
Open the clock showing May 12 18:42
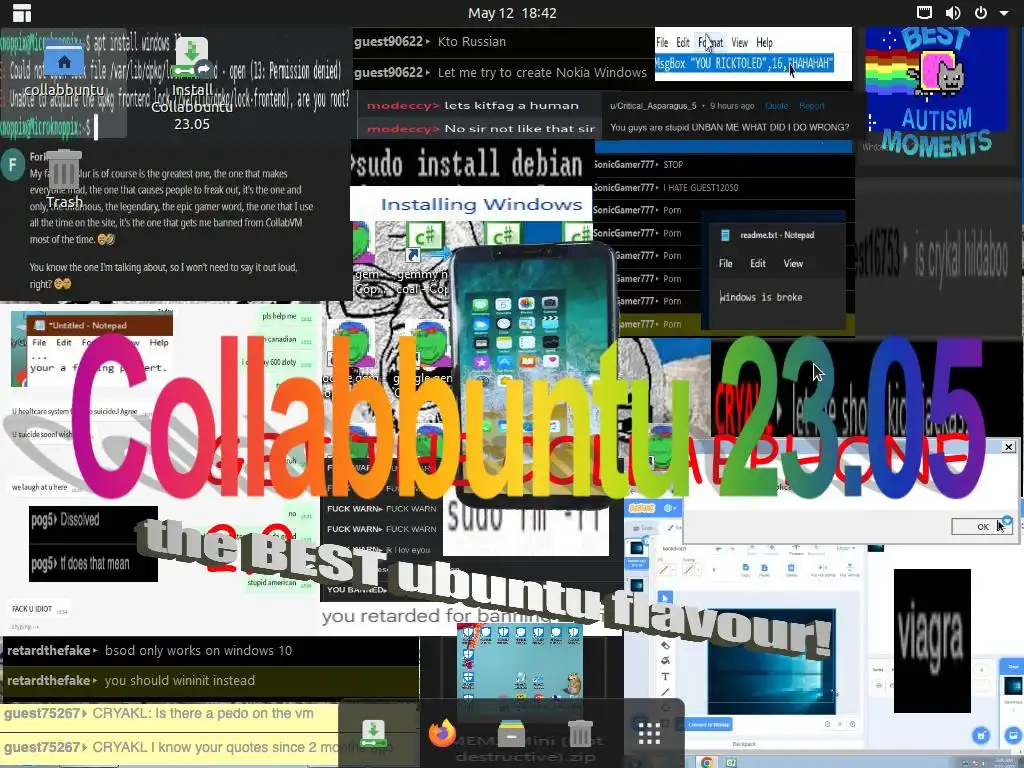point(512,12)
